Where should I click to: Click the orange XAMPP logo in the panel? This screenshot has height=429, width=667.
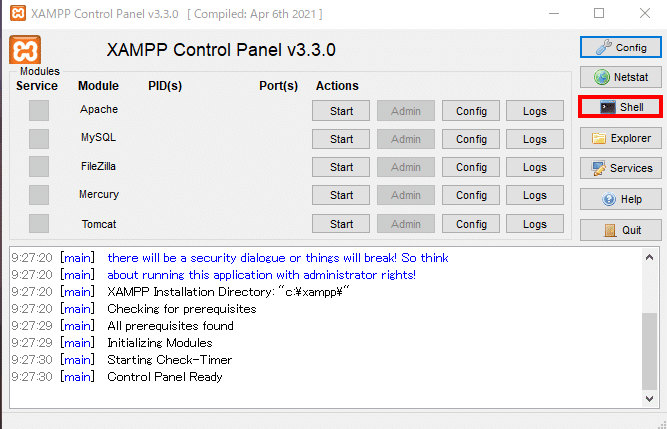click(25, 50)
